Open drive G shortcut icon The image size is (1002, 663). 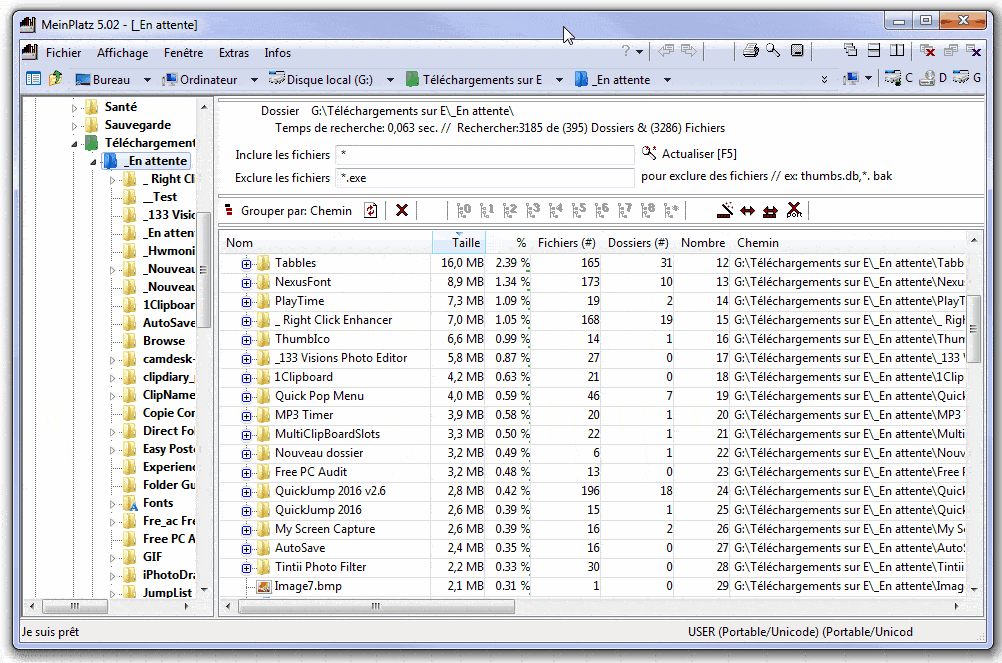(x=967, y=78)
